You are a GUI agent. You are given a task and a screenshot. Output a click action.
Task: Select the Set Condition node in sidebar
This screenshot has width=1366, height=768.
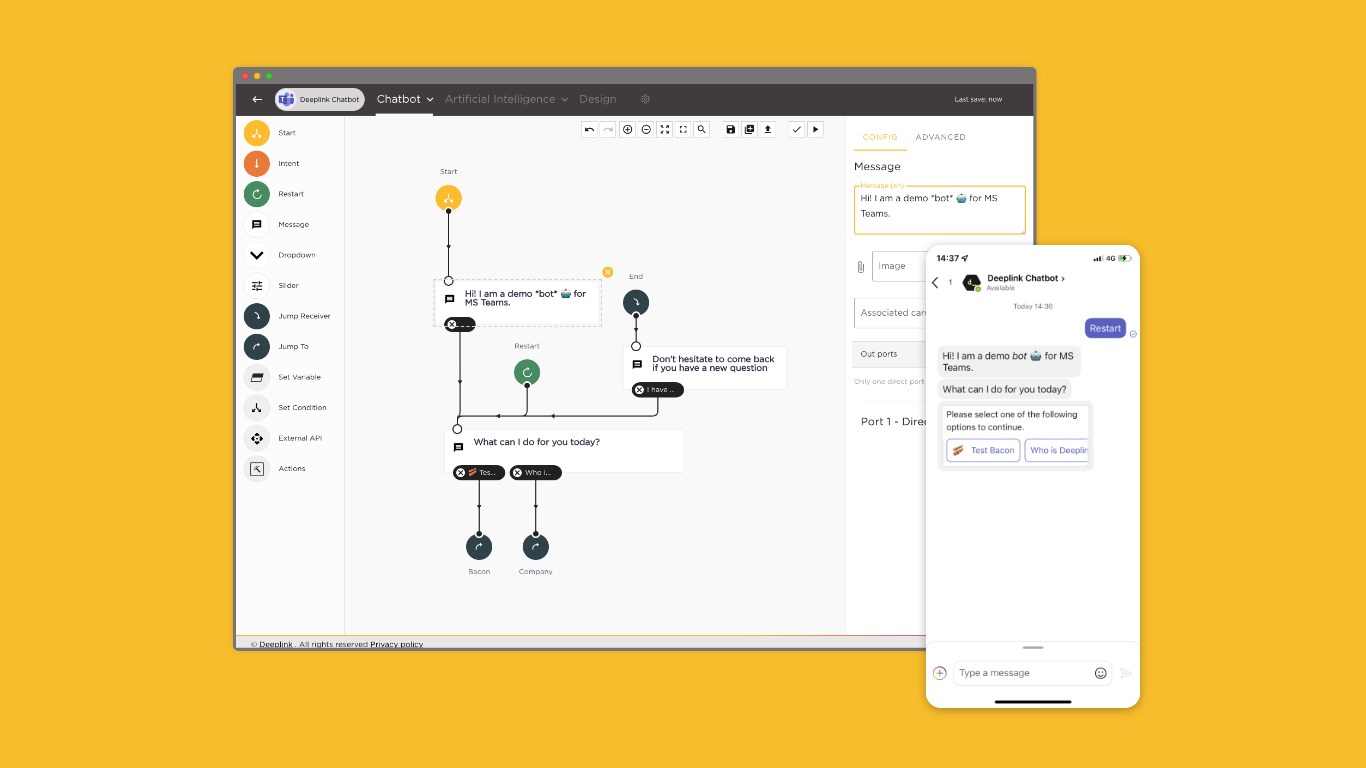tap(257, 408)
